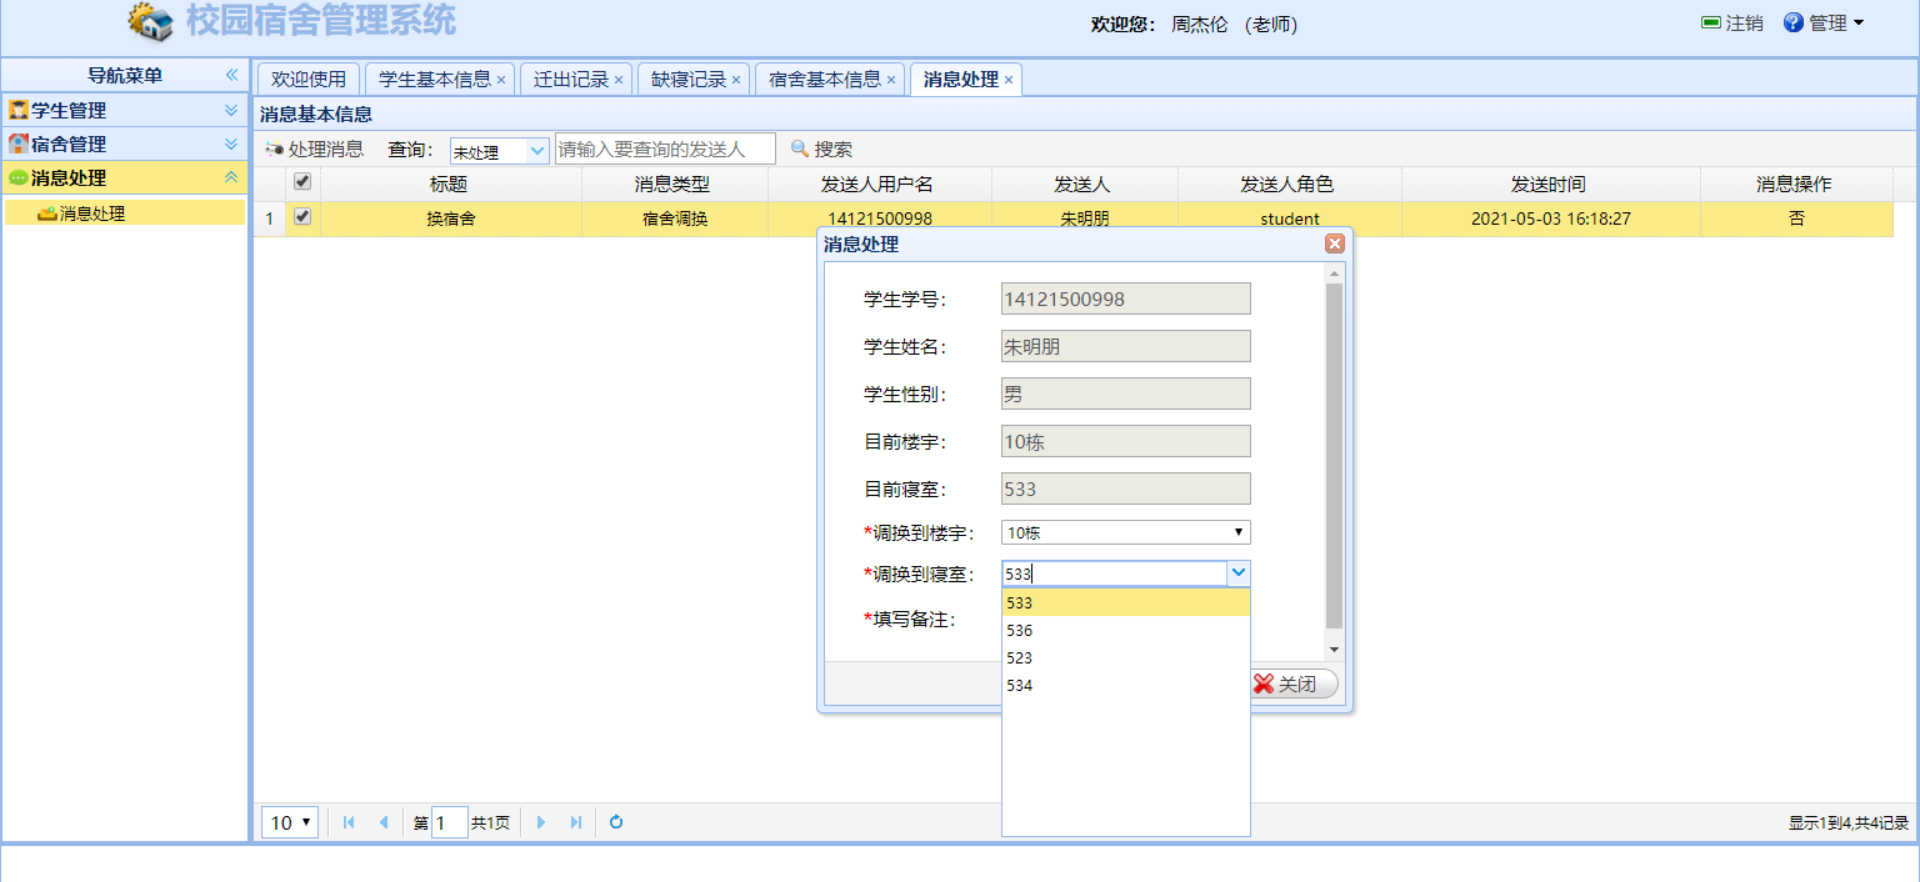Click the dialog scrollbar down arrow
The height and width of the screenshot is (882, 1920).
tap(1334, 650)
